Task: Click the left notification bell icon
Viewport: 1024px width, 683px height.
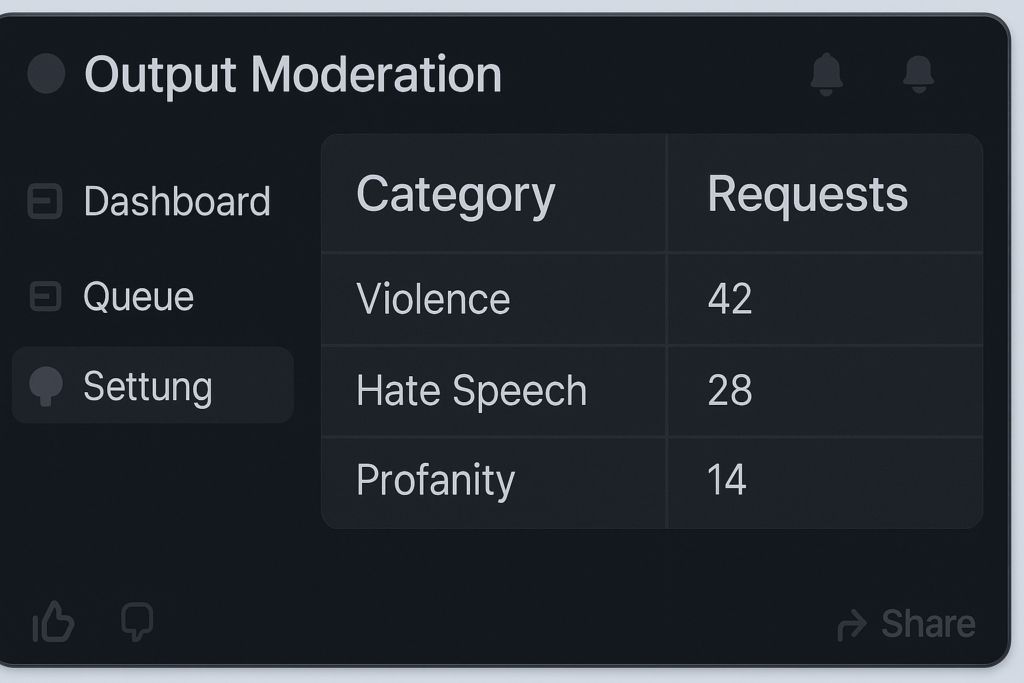Action: point(826,74)
